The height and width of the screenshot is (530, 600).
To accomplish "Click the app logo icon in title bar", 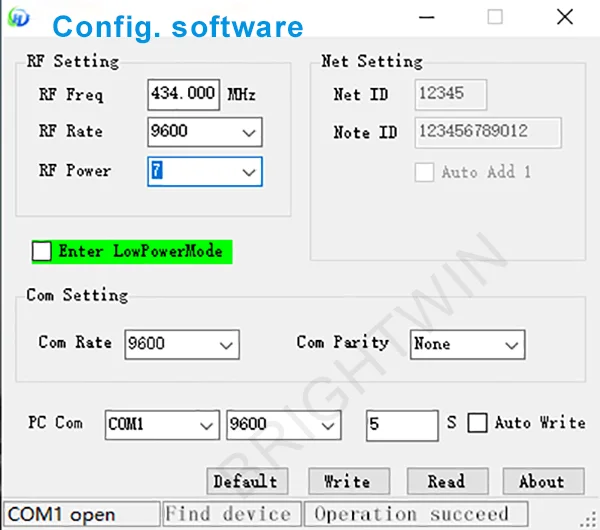I will tap(18, 17).
